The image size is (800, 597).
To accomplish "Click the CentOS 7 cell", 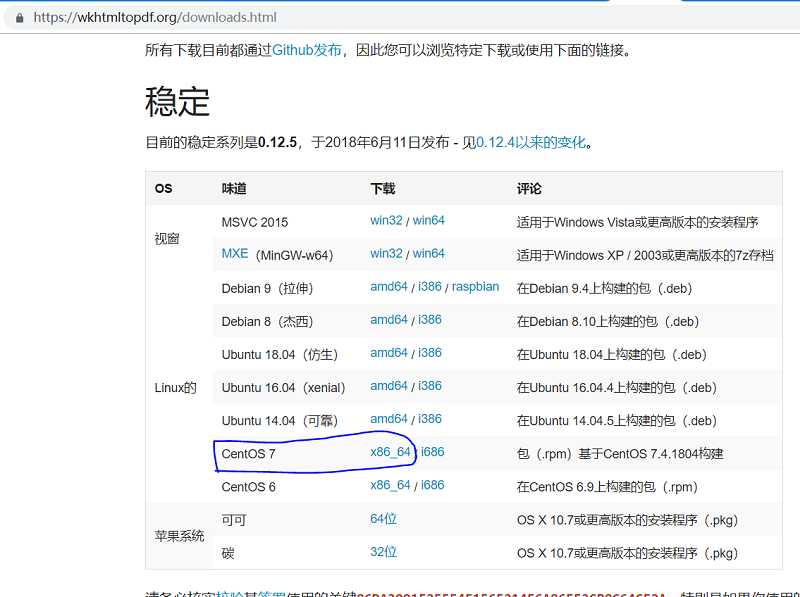I will click(248, 454).
